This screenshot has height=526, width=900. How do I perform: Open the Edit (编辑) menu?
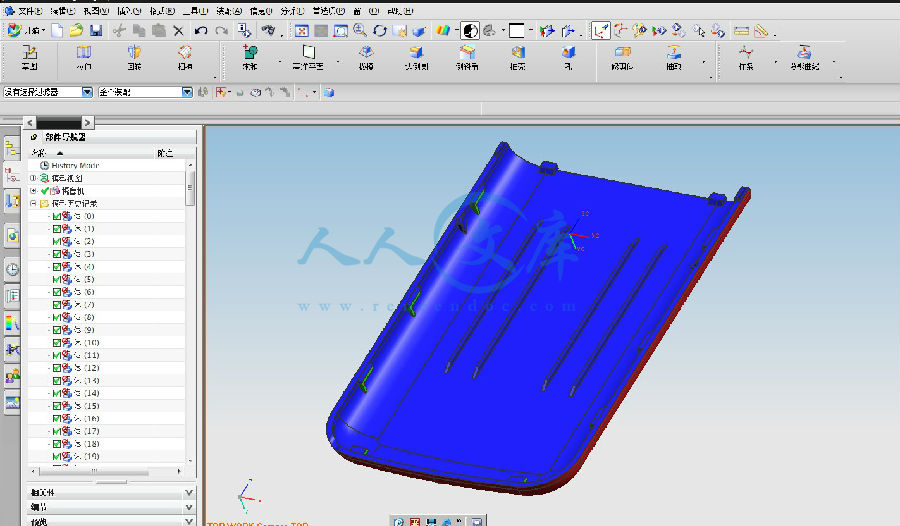(x=63, y=11)
